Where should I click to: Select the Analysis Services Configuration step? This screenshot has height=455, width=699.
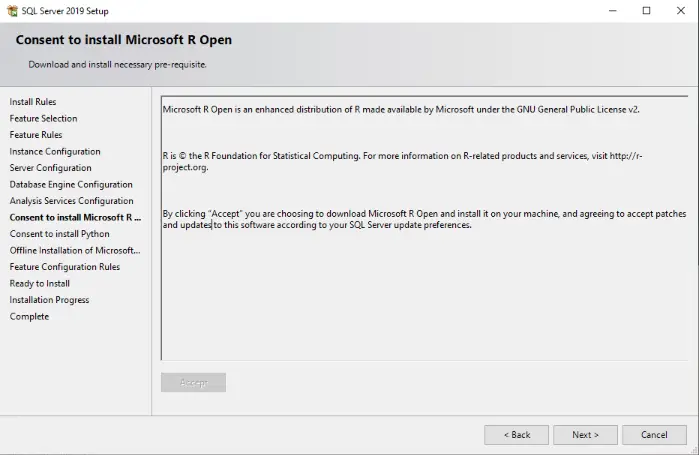[x=71, y=201]
